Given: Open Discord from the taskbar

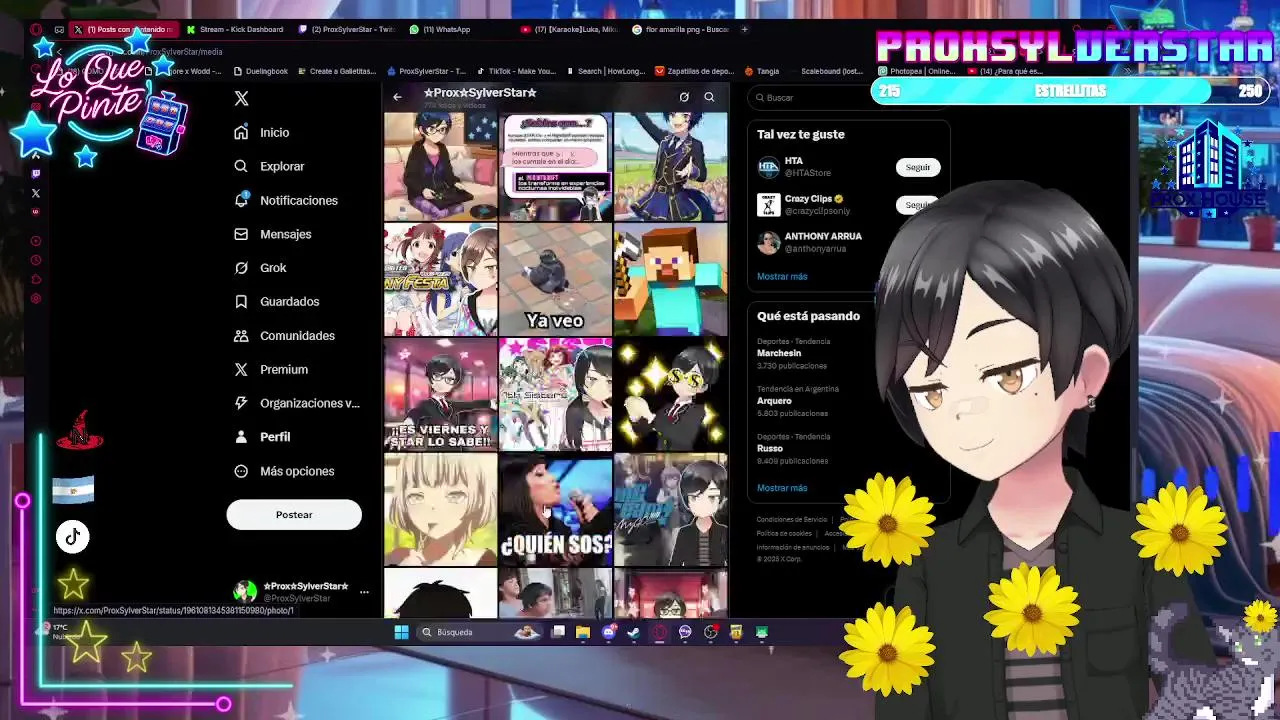Looking at the screenshot, I should pyautogui.click(x=609, y=632).
